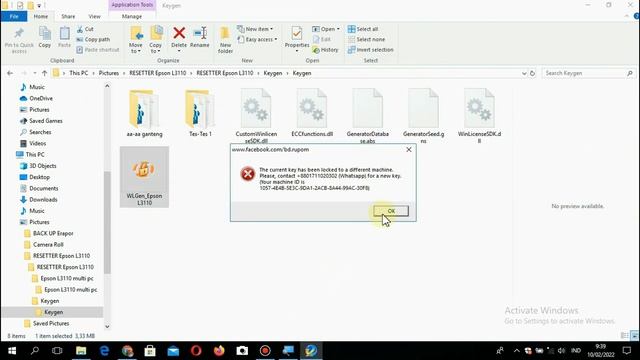The height and width of the screenshot is (360, 640).
Task: Open Microsoft Edge from the taskbar
Action: point(104,351)
